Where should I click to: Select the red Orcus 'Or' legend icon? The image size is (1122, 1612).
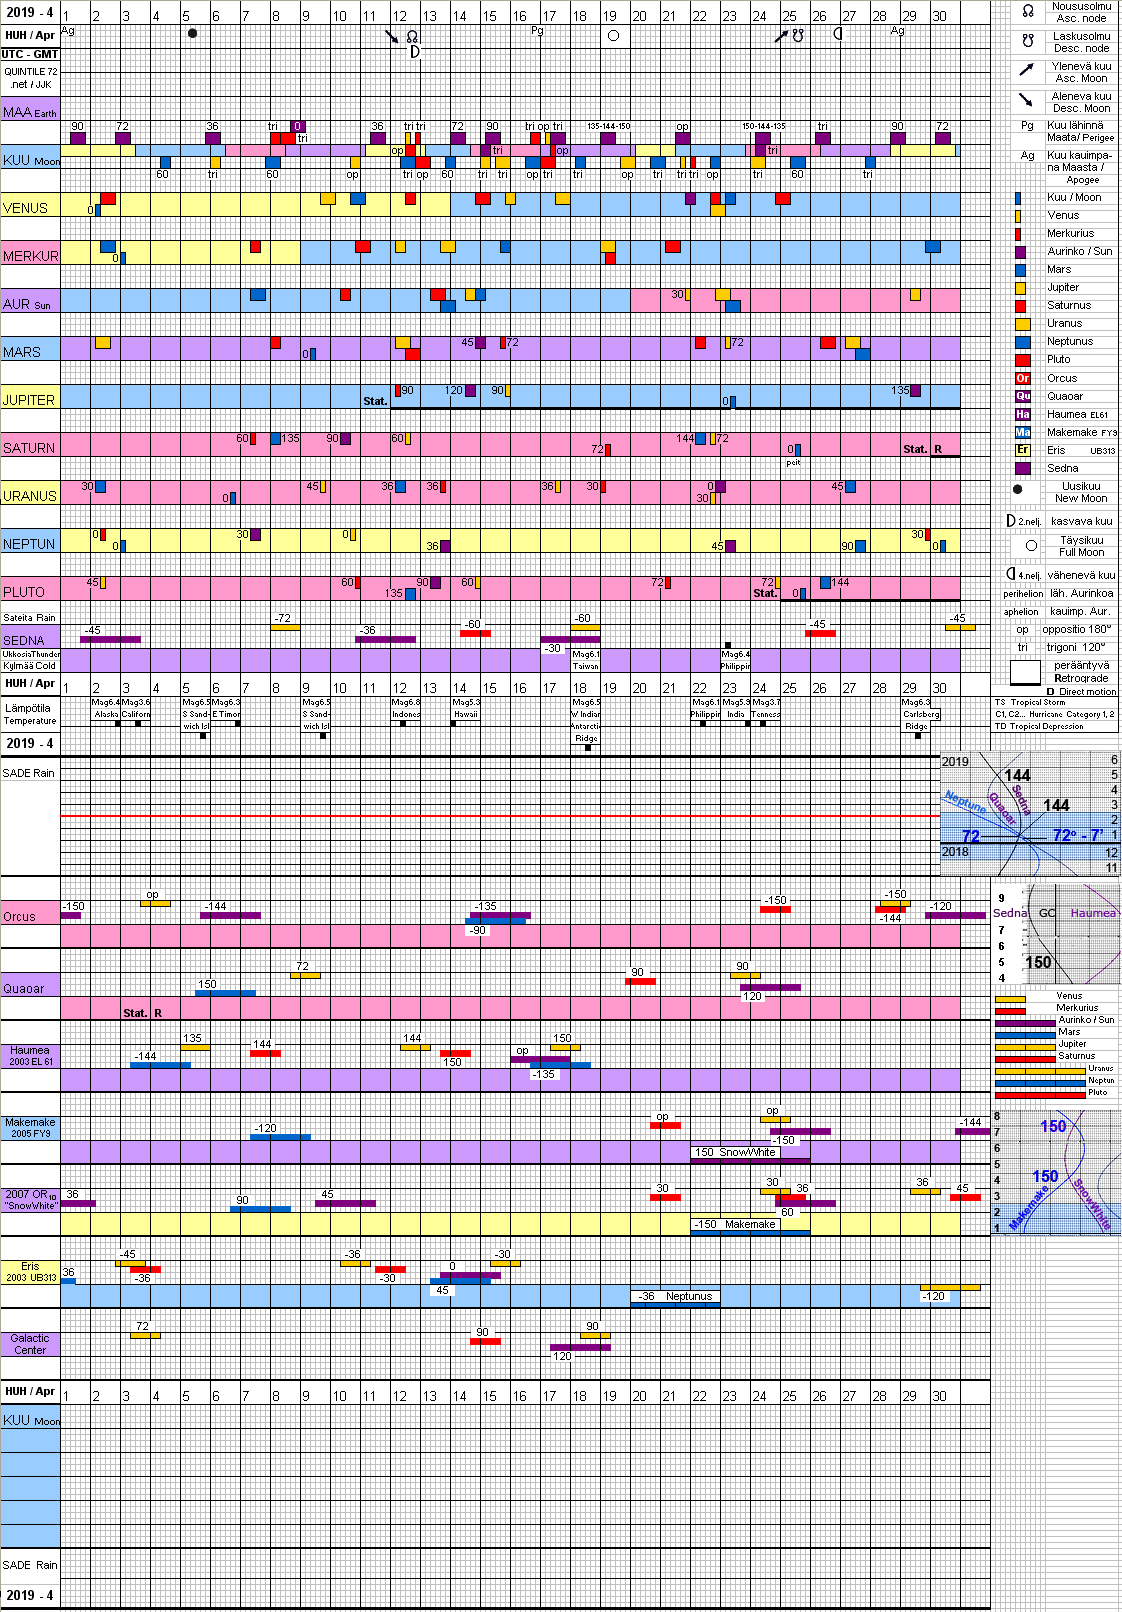click(1022, 378)
